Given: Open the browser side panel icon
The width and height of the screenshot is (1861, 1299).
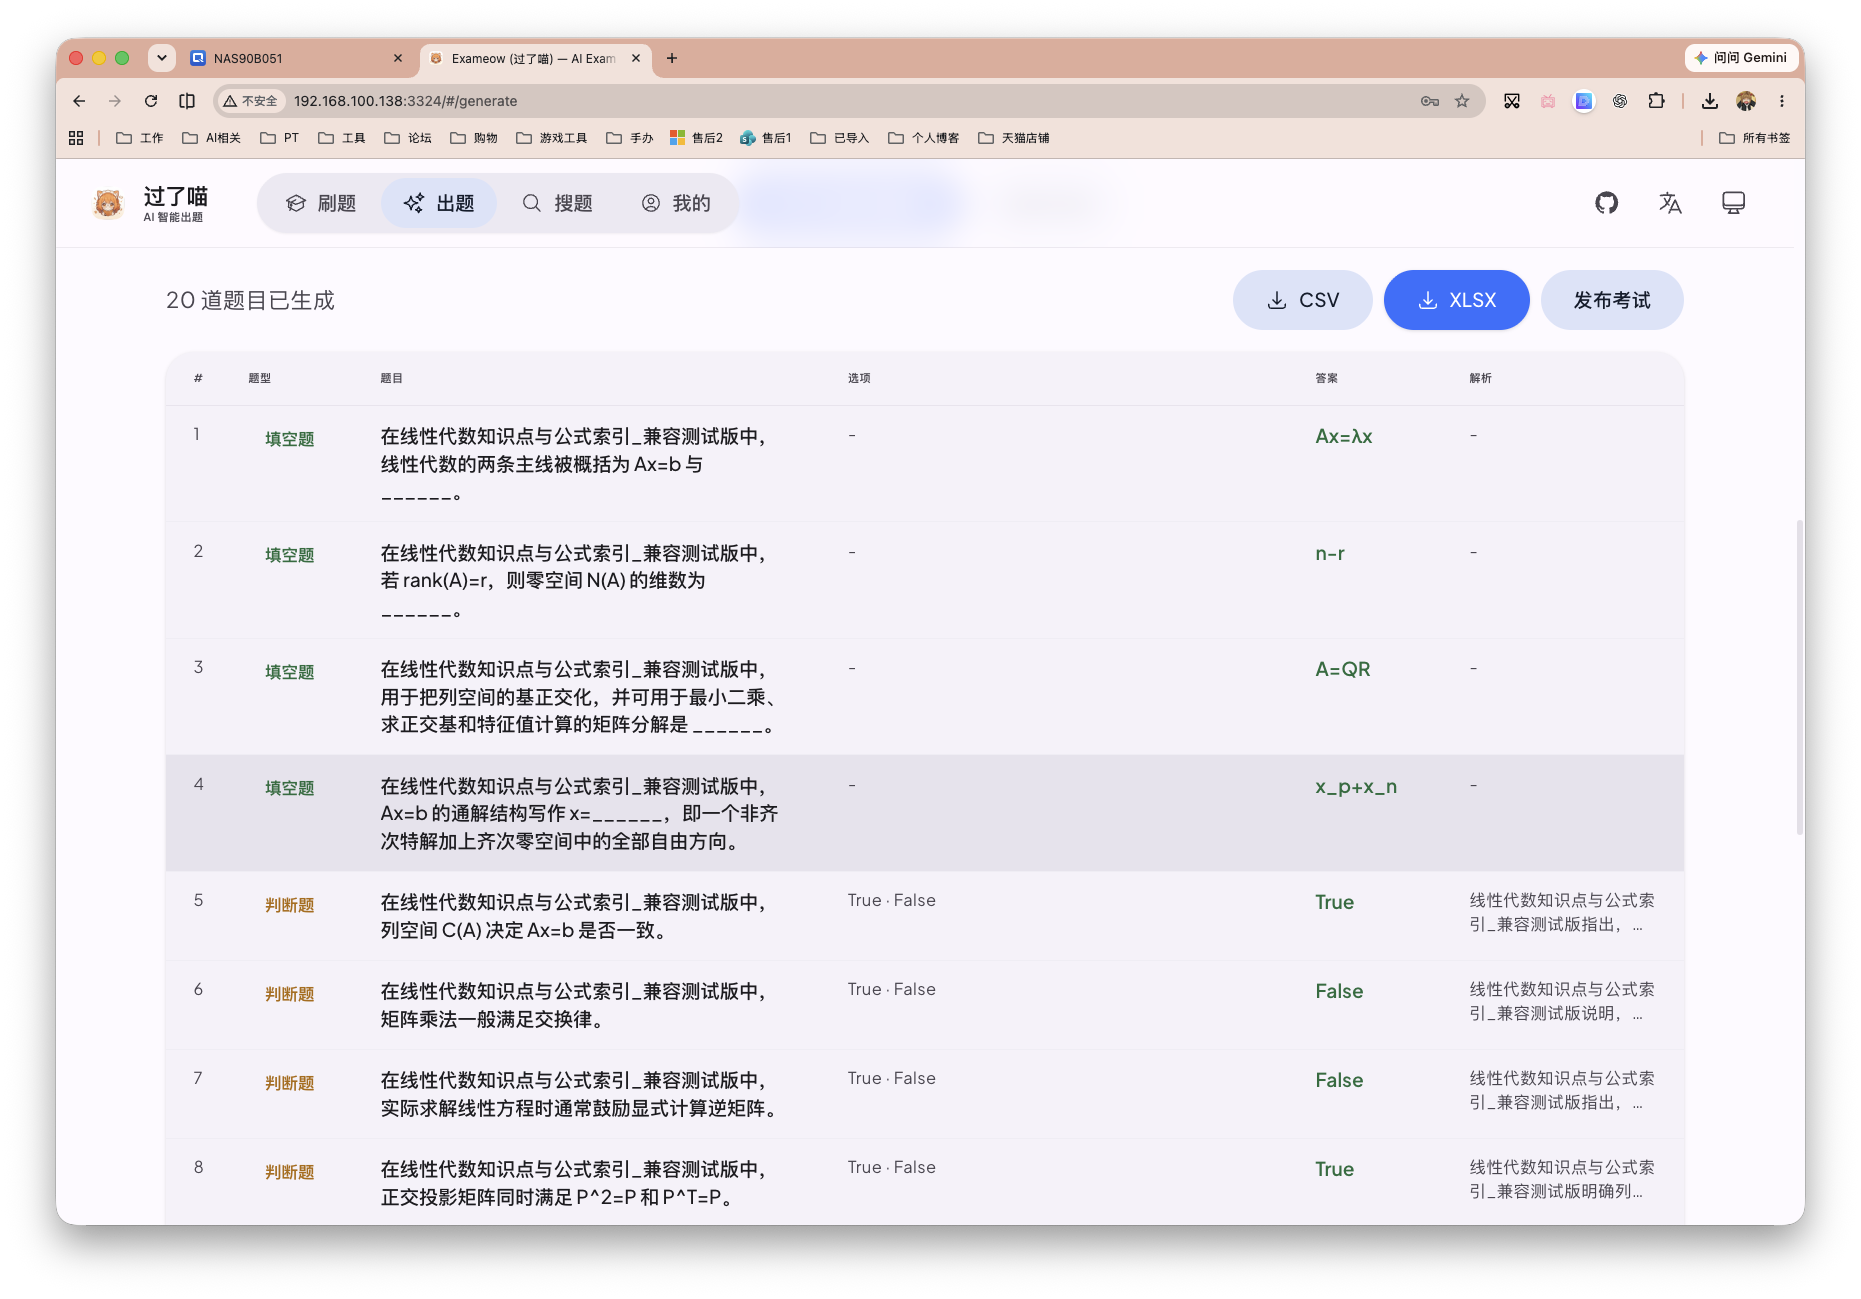Looking at the screenshot, I should point(187,101).
